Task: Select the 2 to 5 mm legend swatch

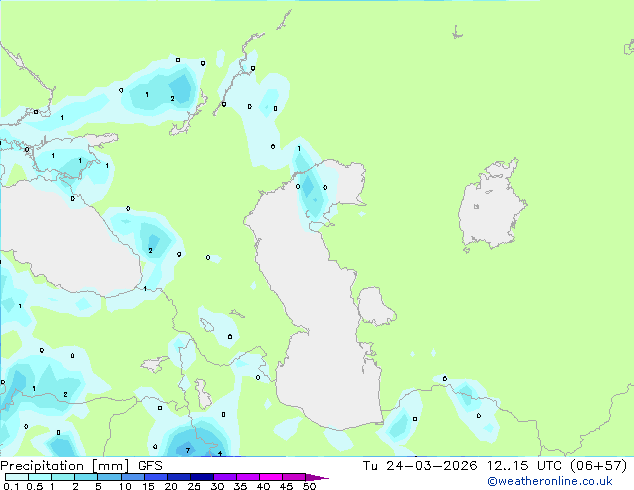Action: pyautogui.click(x=86, y=477)
